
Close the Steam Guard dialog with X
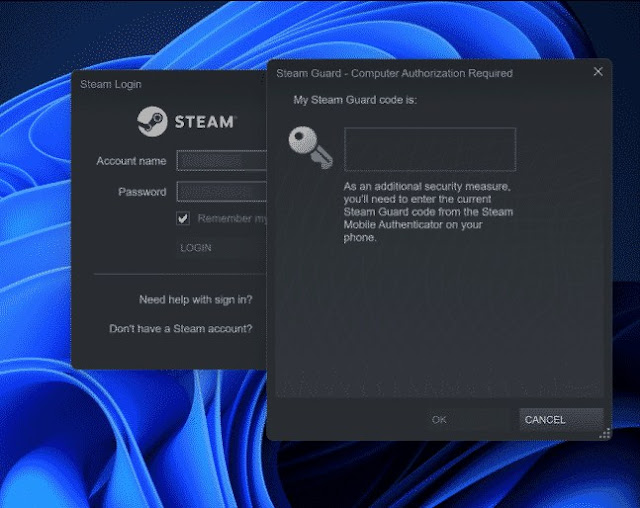pyautogui.click(x=598, y=72)
